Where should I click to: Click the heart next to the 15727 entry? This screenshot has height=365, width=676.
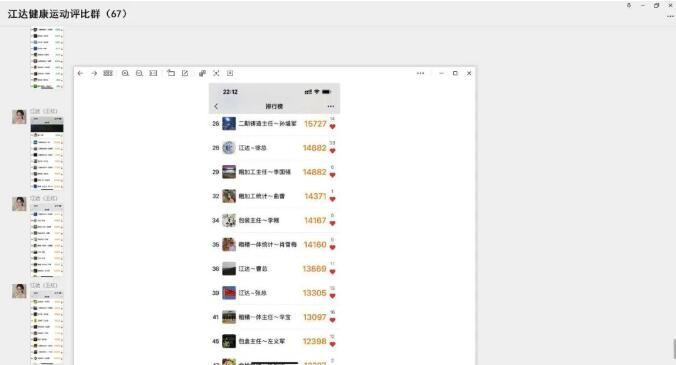(332, 126)
